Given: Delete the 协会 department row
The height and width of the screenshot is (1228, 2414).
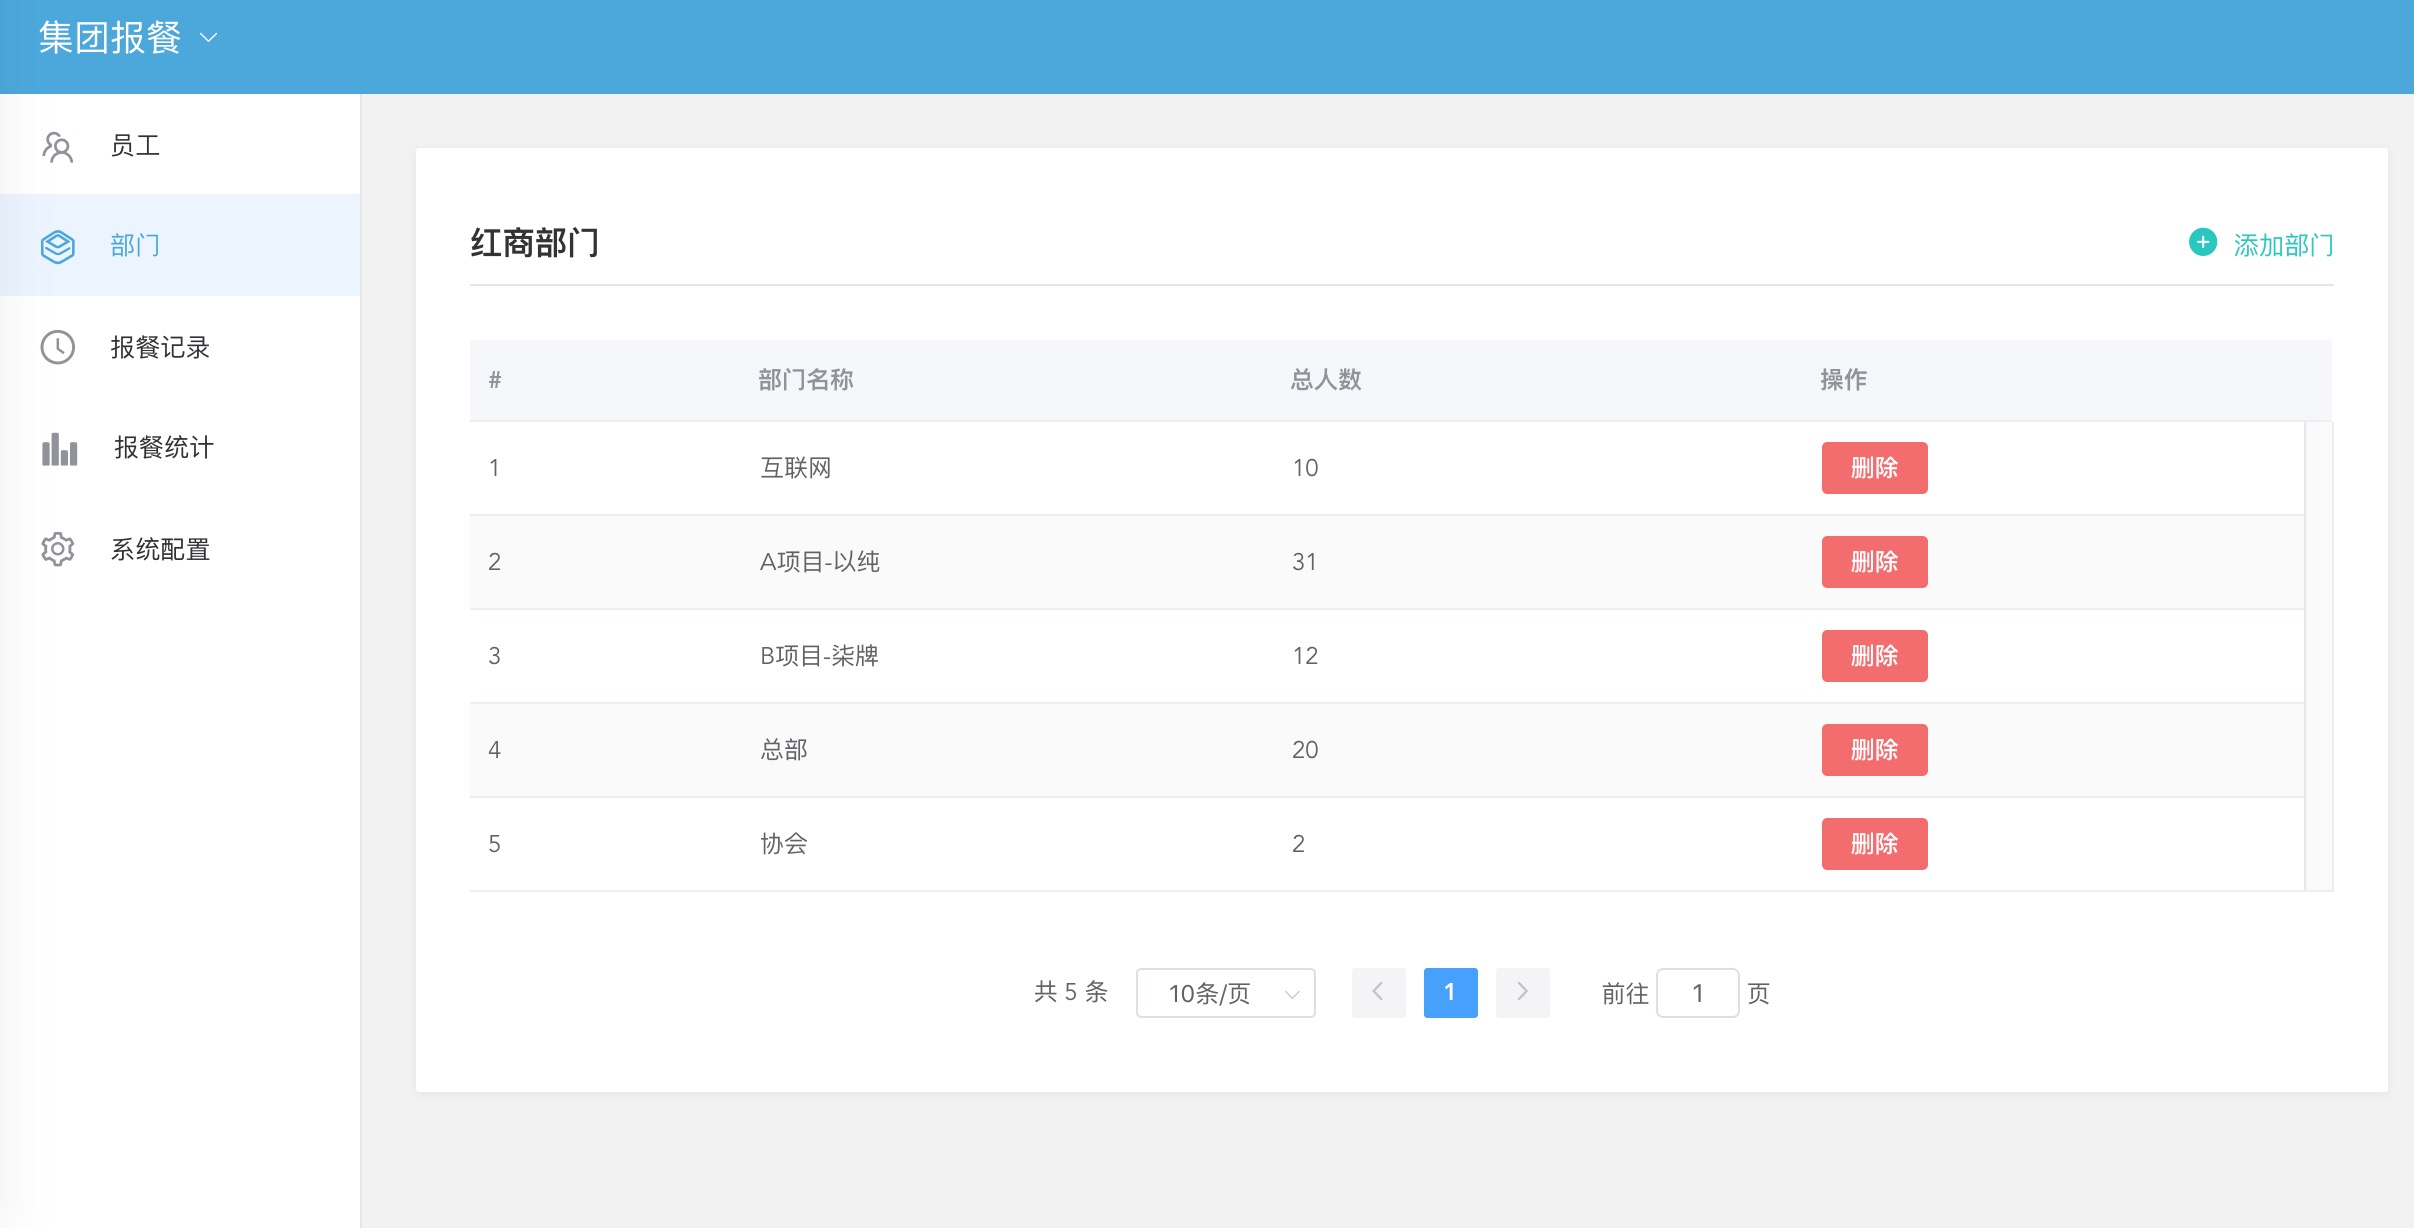Looking at the screenshot, I should 1874,843.
